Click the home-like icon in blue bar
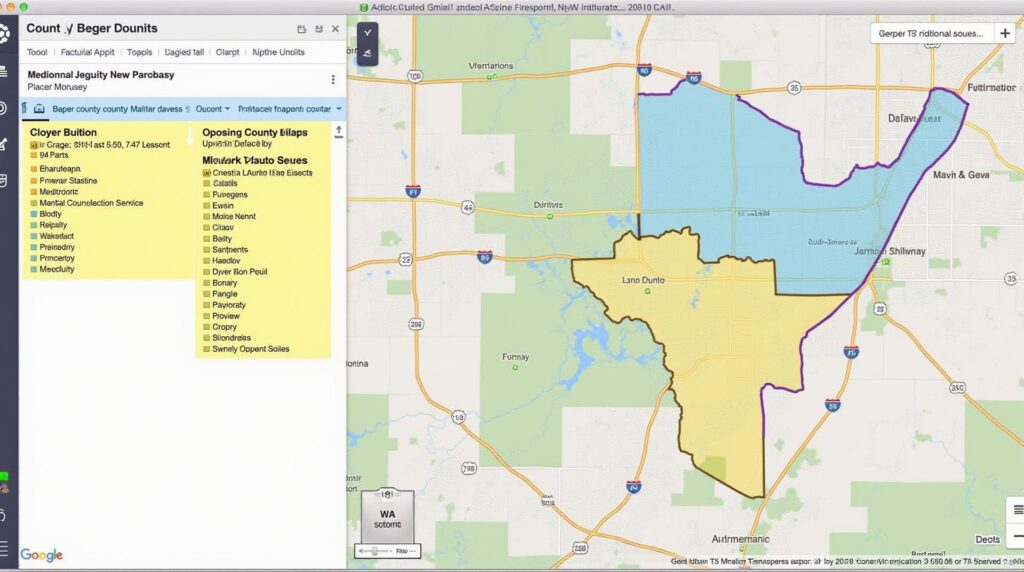Viewport: 1024px width, 572px height. pyautogui.click(x=39, y=109)
